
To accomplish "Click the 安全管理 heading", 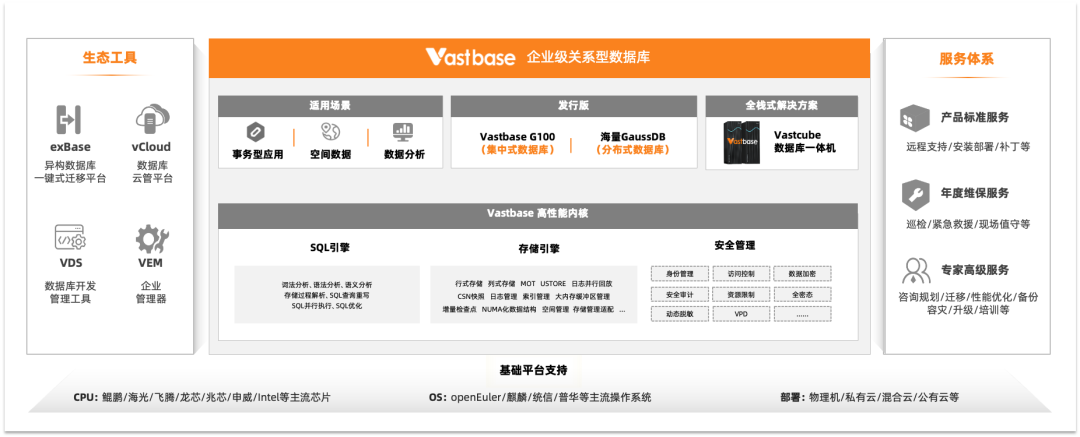I will point(734,245).
